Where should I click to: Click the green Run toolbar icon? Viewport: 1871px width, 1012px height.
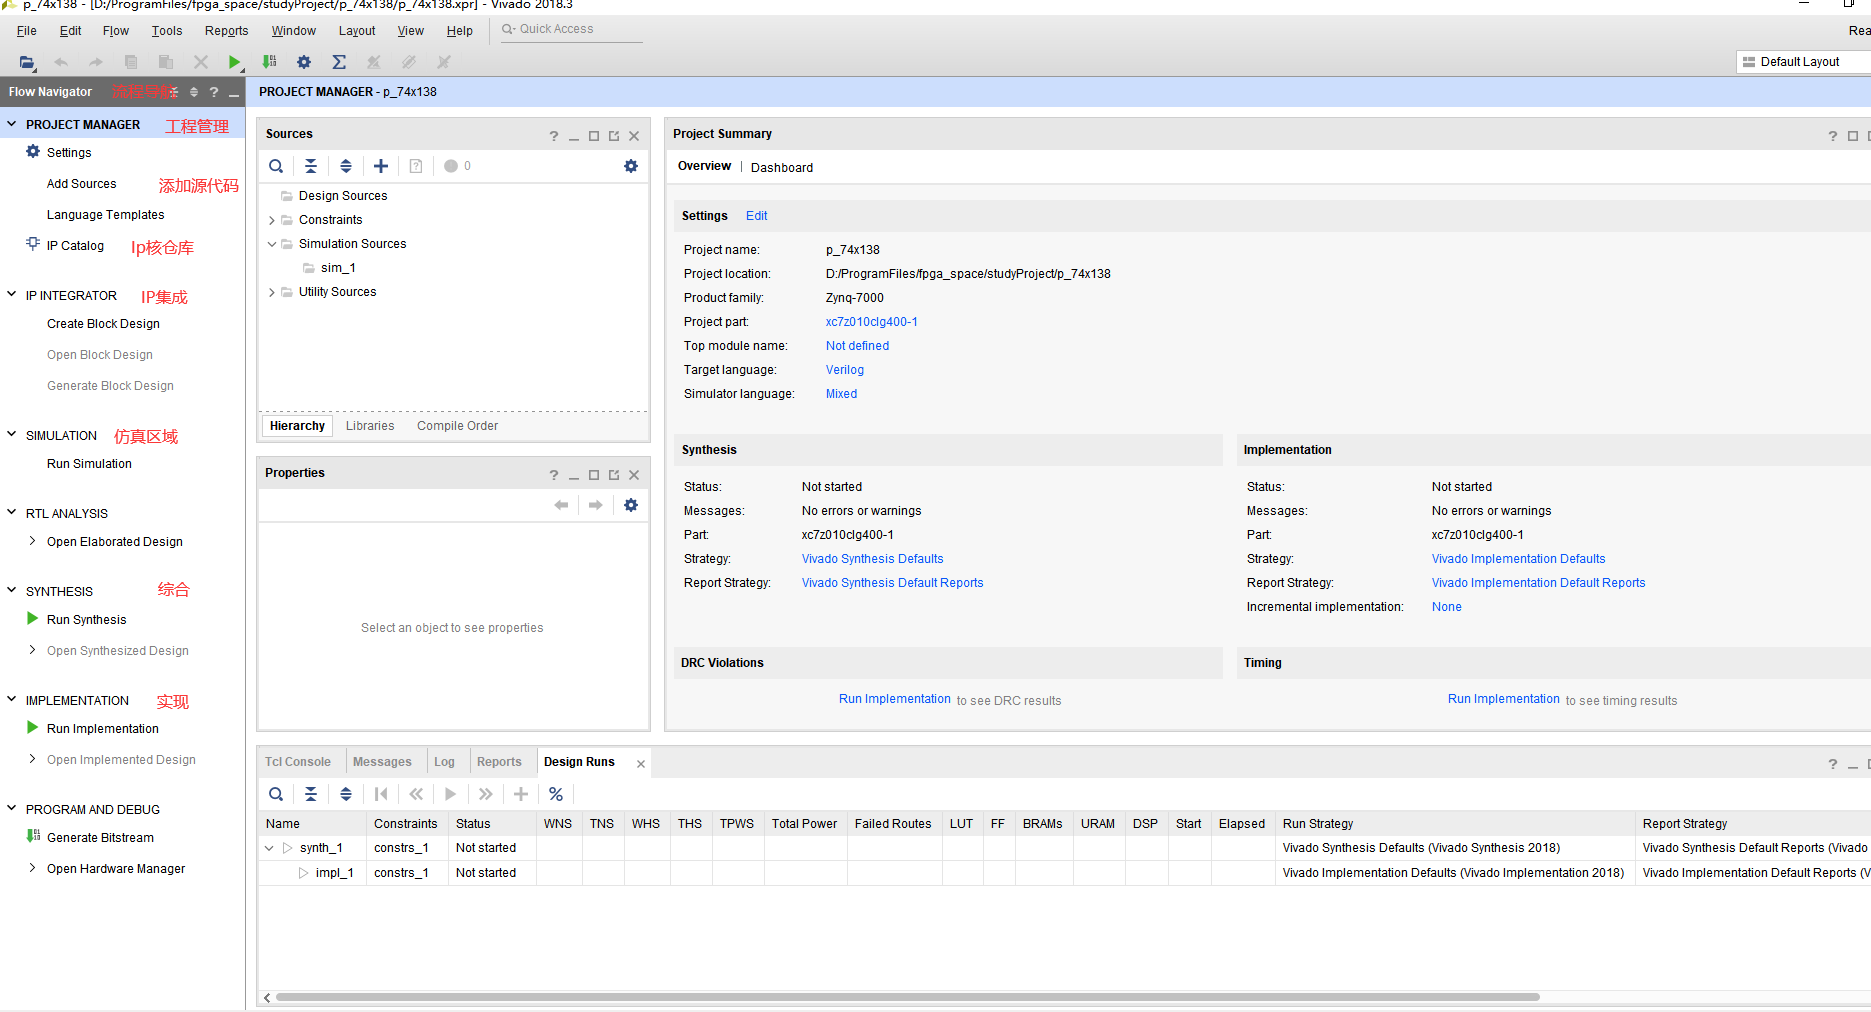click(x=234, y=62)
